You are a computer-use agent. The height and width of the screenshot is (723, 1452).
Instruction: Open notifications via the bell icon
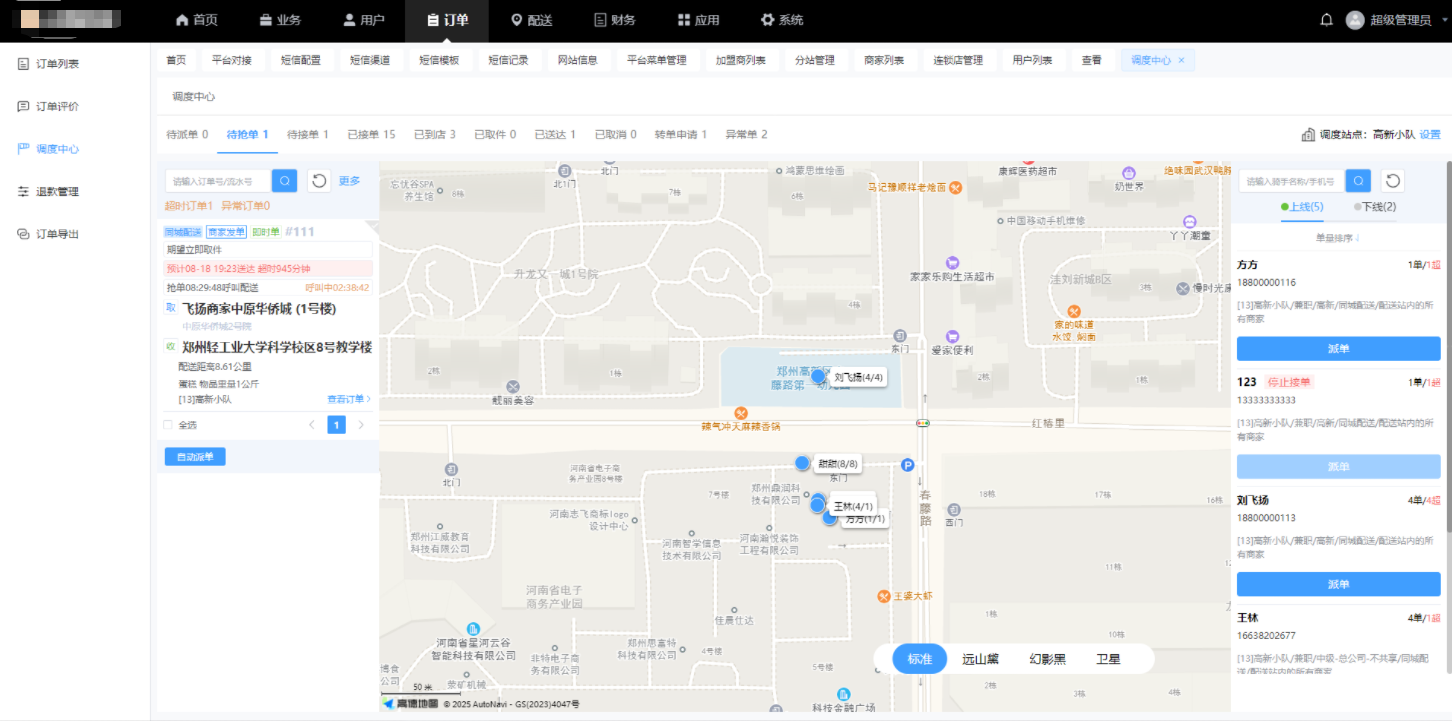[1327, 20]
